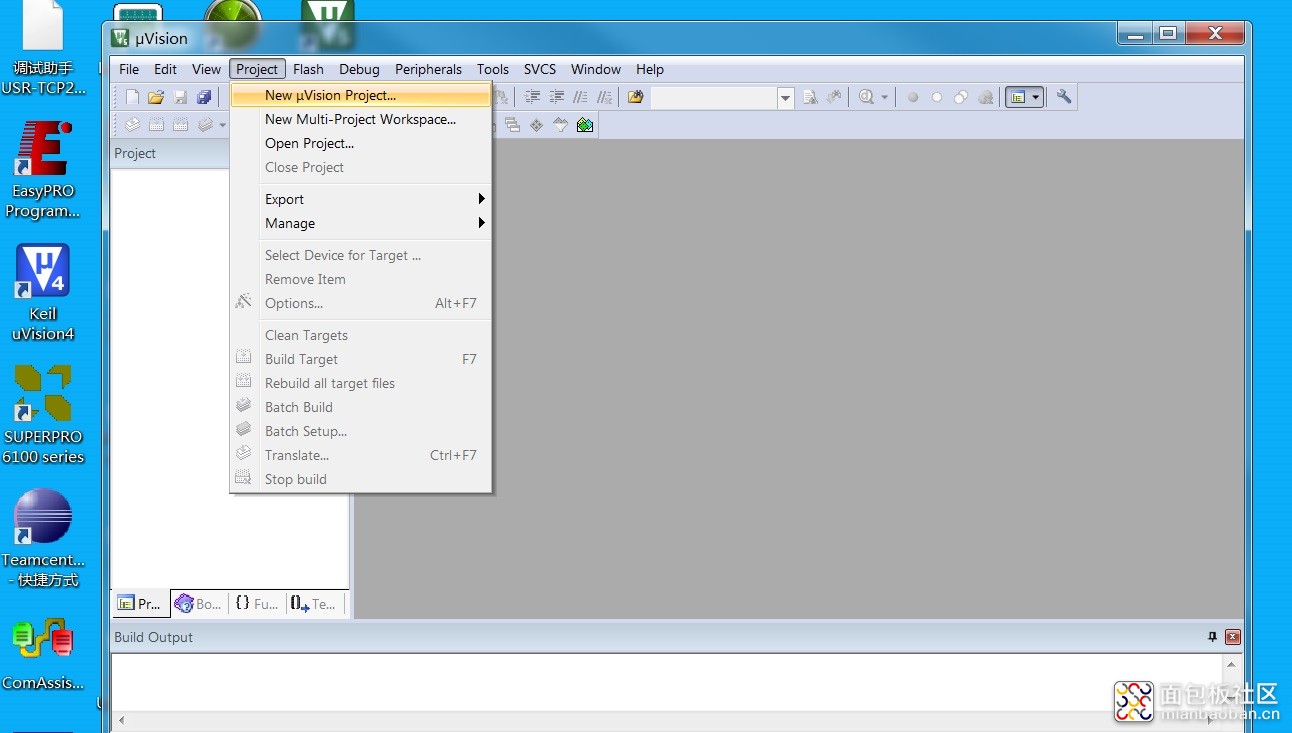Open the Batch Build icon dropdown arrow
Image resolution: width=1292 pixels, height=733 pixels.
[222, 125]
